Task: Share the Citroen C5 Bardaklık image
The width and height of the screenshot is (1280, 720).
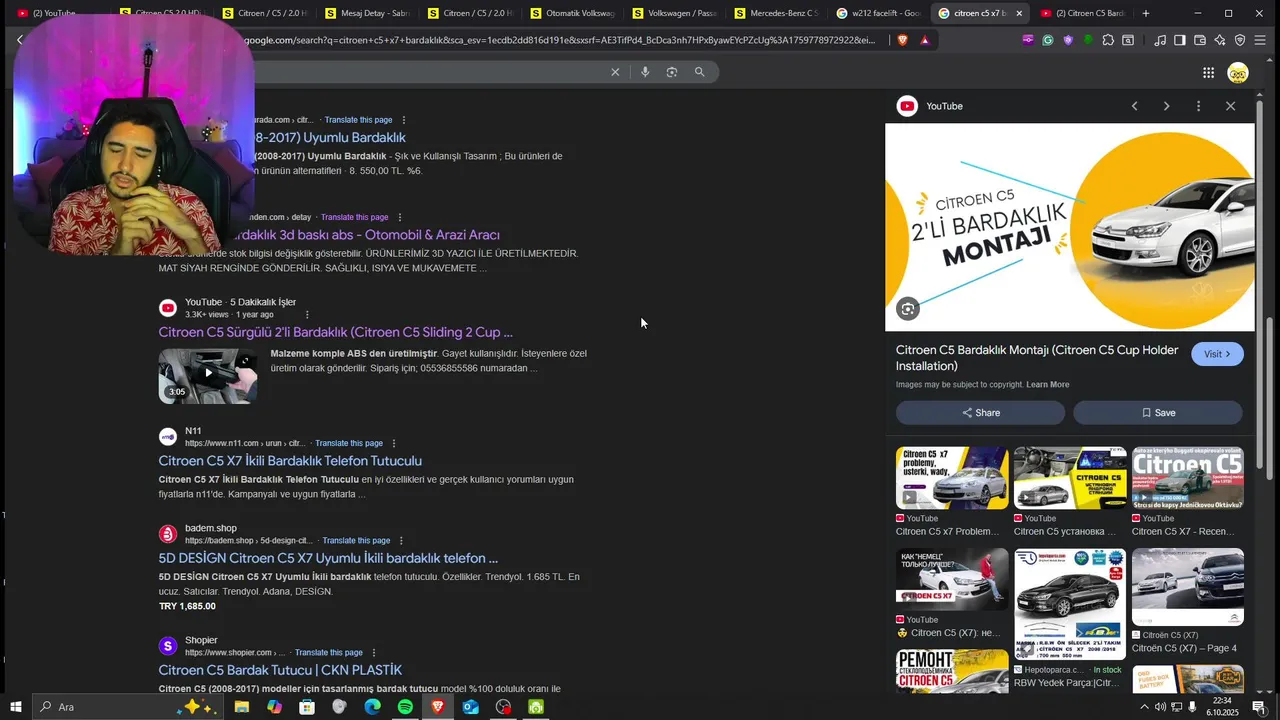Action: point(980,412)
